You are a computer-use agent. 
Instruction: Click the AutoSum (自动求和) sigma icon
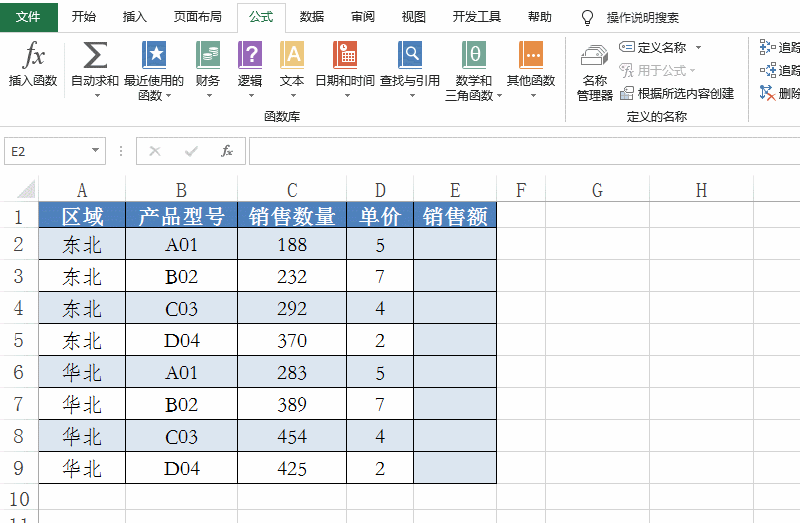(x=95, y=55)
